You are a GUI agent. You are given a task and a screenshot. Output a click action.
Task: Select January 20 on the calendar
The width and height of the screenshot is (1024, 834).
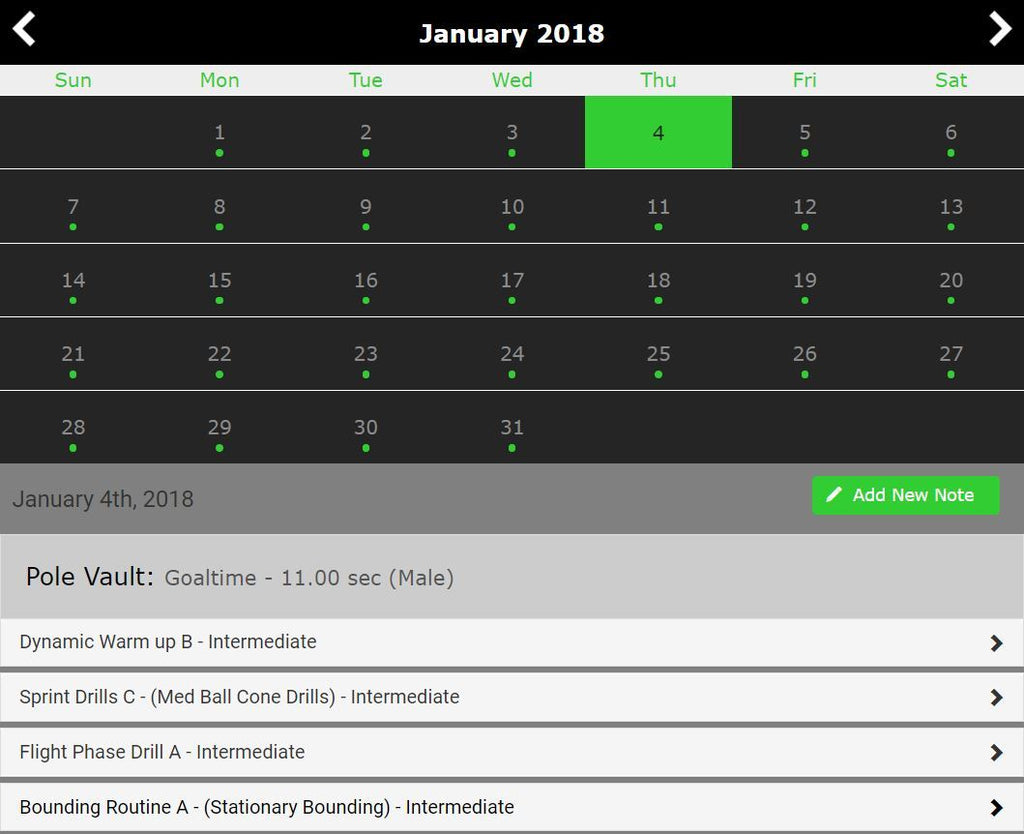pyautogui.click(x=951, y=280)
